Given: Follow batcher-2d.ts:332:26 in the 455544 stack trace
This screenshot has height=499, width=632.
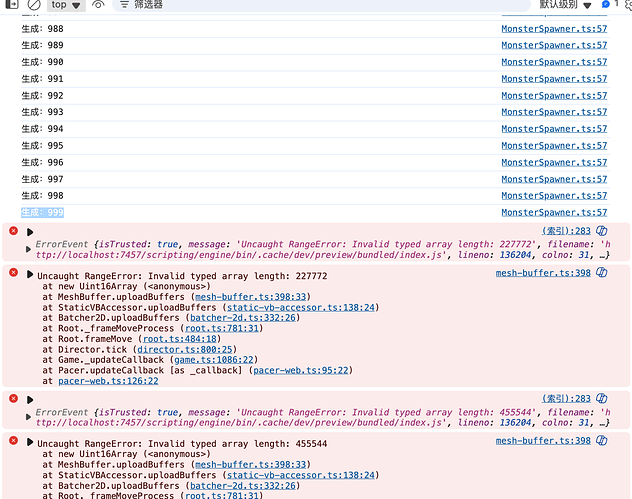Looking at the screenshot, I should (243, 486).
